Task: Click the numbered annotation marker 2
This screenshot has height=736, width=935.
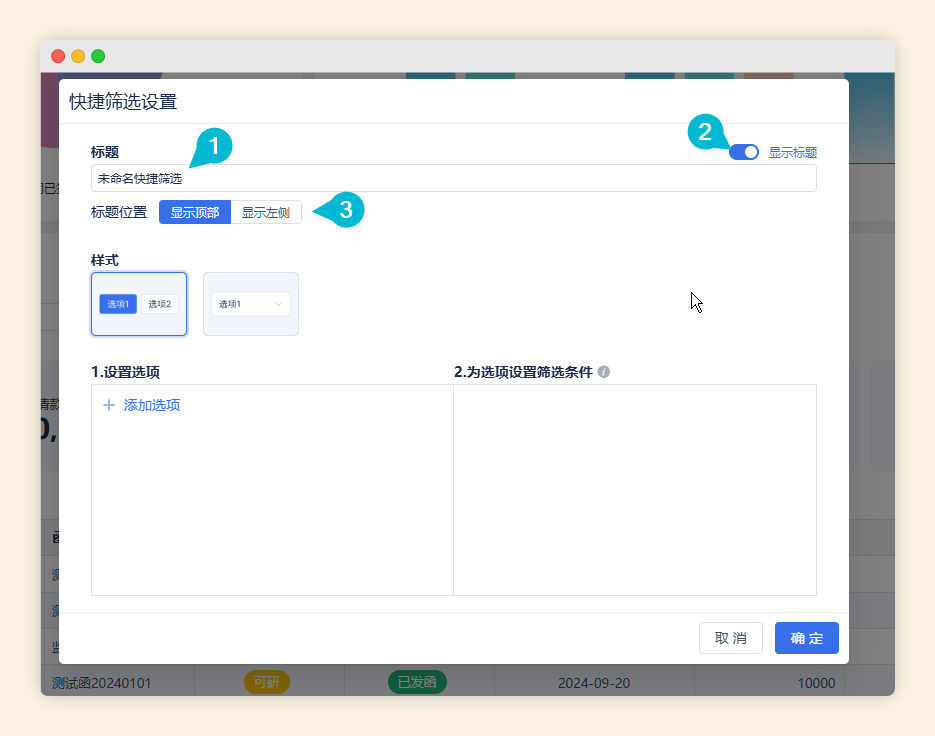Action: pyautogui.click(x=705, y=132)
